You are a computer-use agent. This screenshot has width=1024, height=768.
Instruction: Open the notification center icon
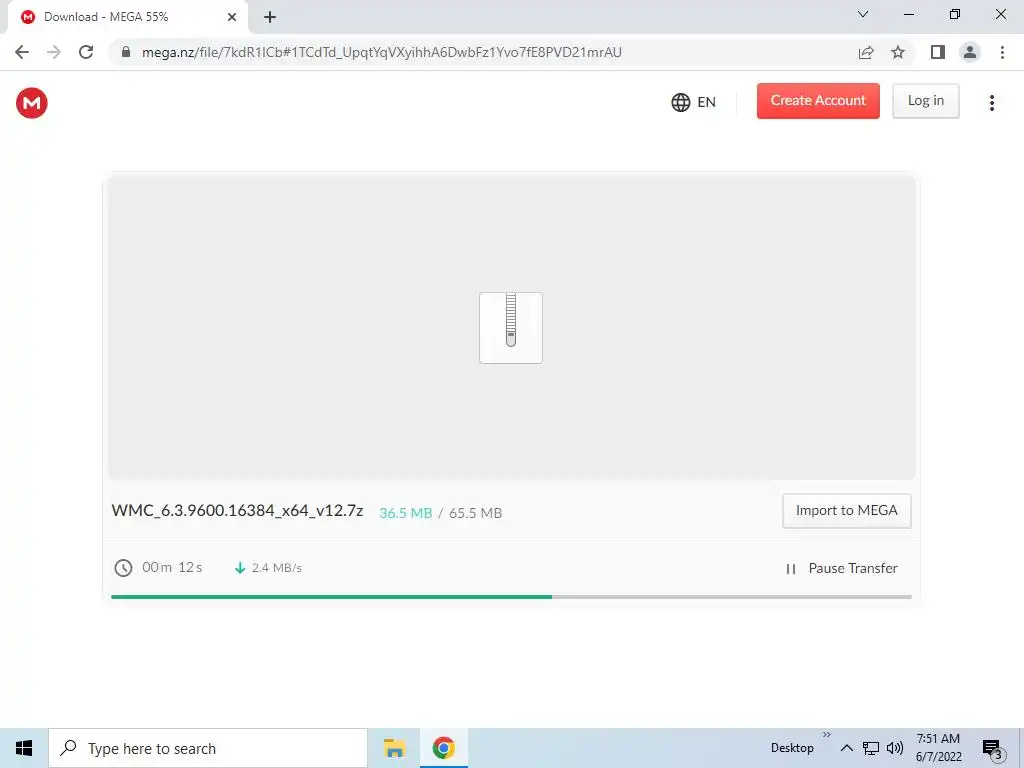[x=992, y=749]
